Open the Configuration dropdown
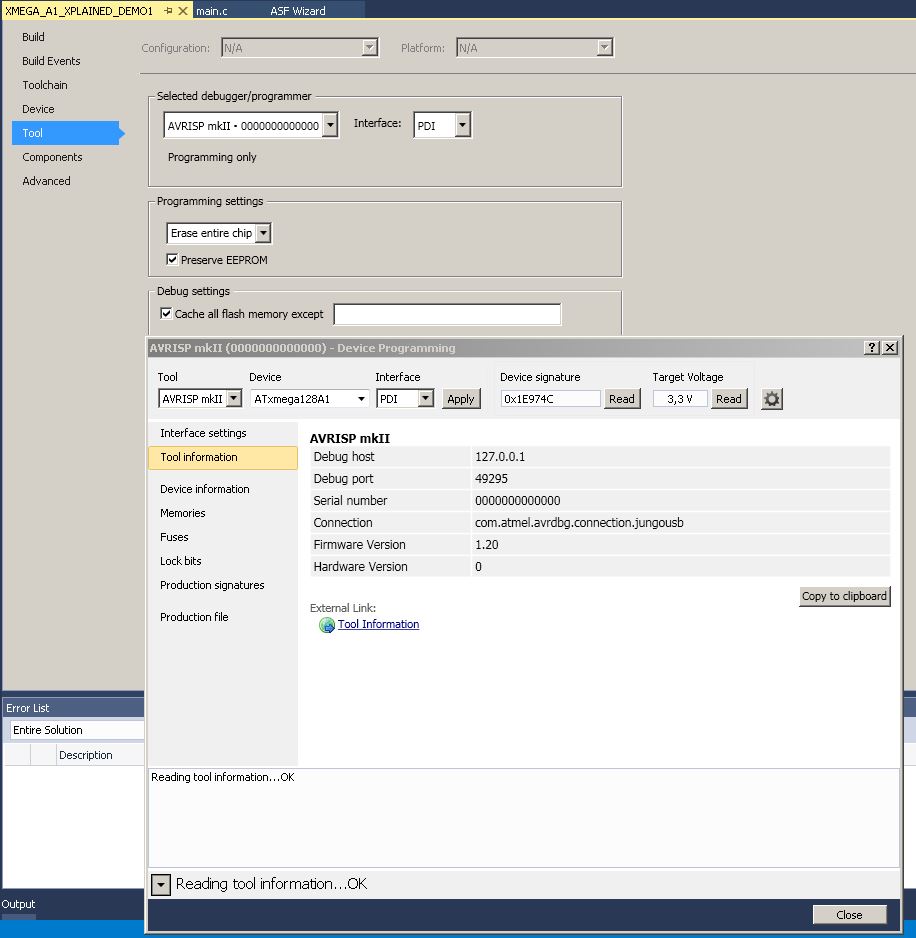 tap(300, 48)
